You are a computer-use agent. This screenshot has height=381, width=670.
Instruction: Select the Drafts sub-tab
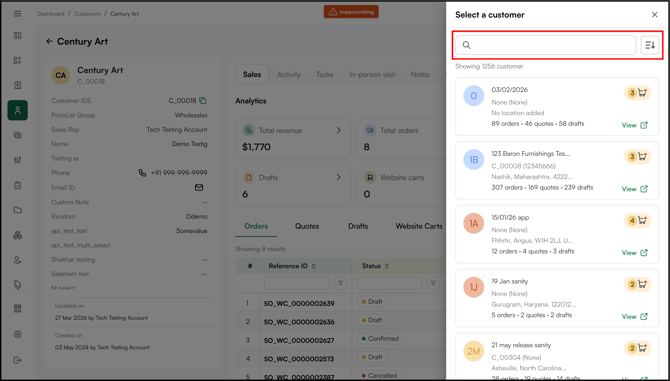tap(358, 226)
